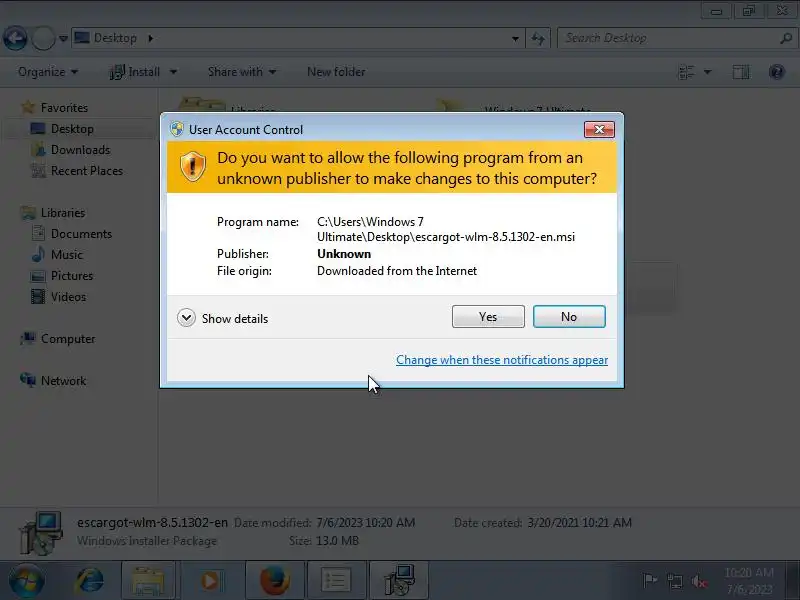Click the Size 13.0 MB value
This screenshot has height=600, width=800.
click(x=337, y=540)
